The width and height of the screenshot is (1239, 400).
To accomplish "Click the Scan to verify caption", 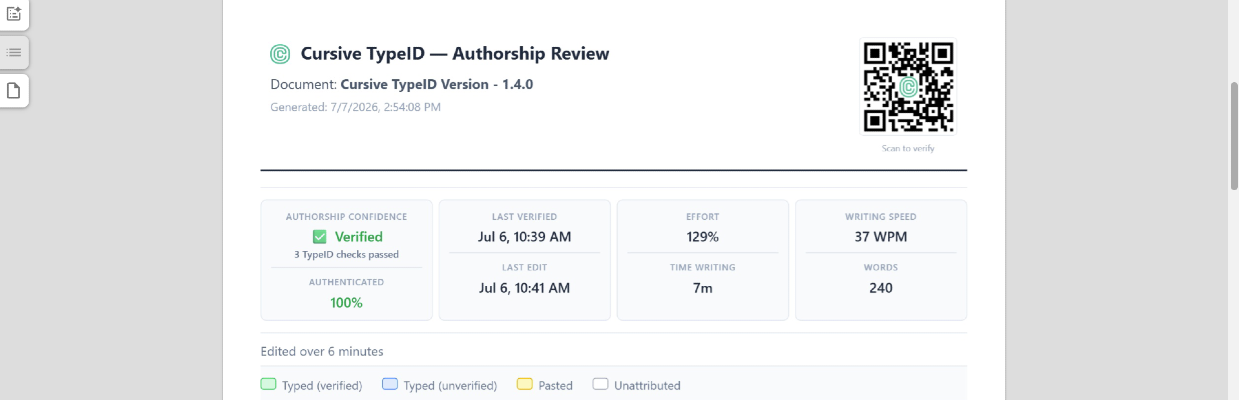I will (x=908, y=148).
